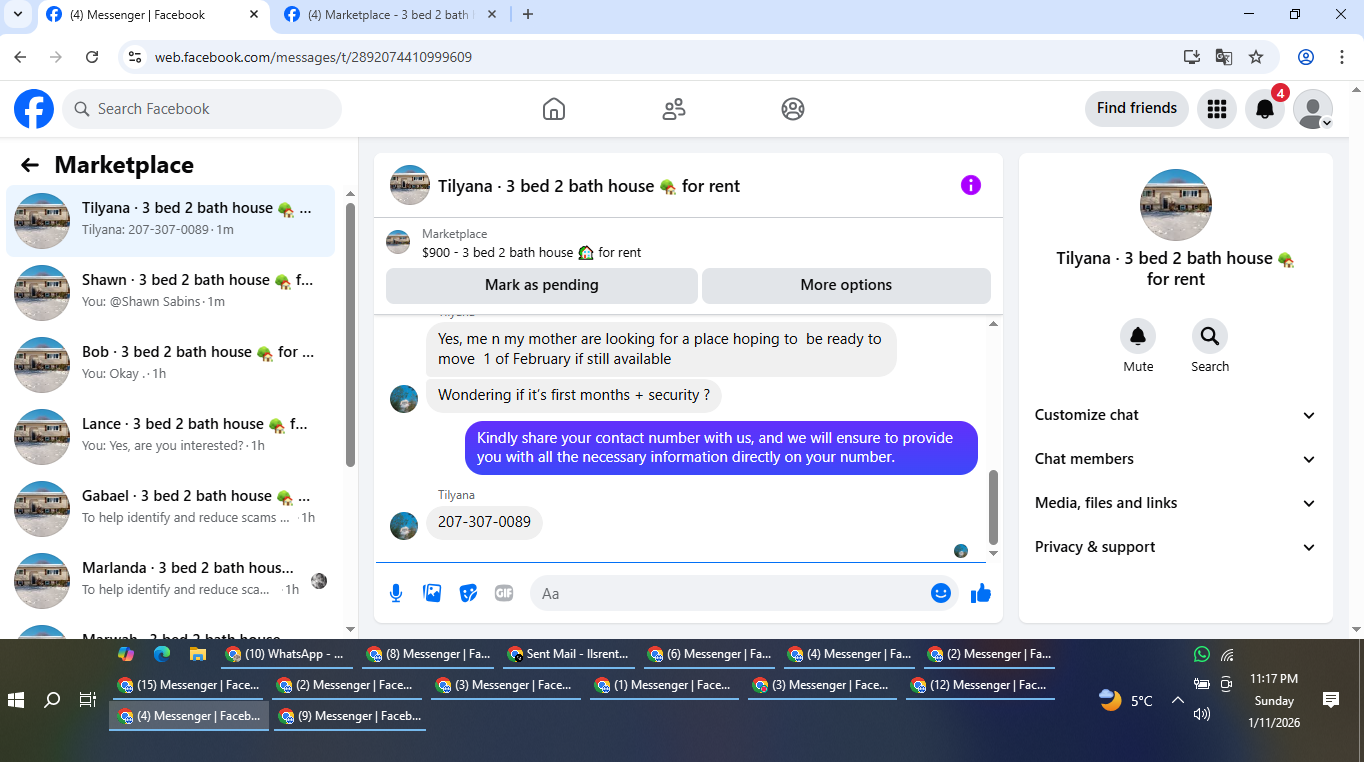Expand the Chat members section
The image size is (1364, 762).
coord(1176,459)
